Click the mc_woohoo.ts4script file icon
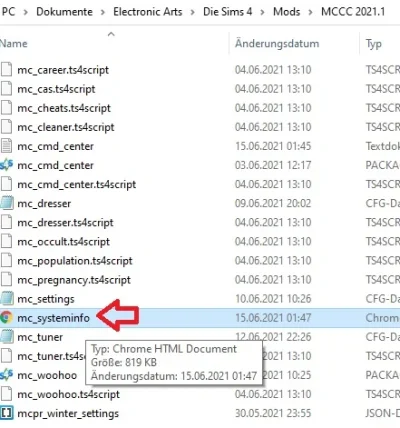Screen dimensions: 400x428 [6, 394]
